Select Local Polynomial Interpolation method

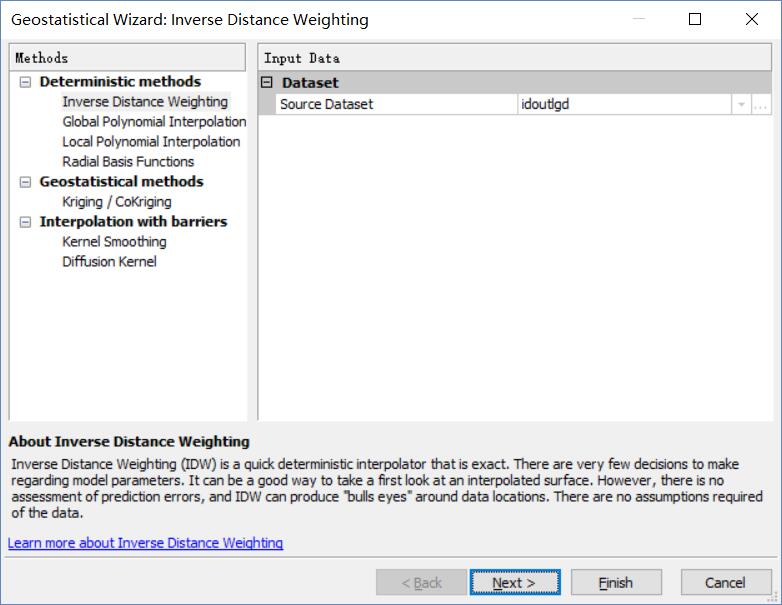coord(151,142)
